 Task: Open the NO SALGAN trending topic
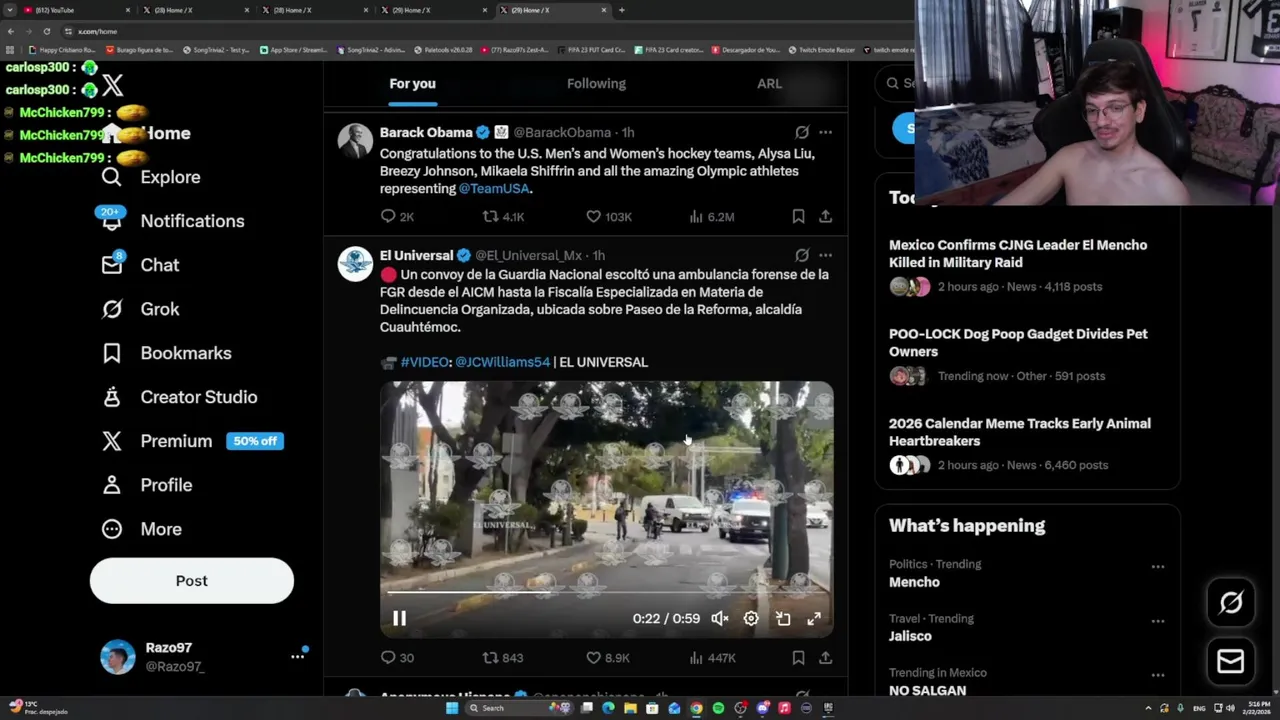click(927, 690)
